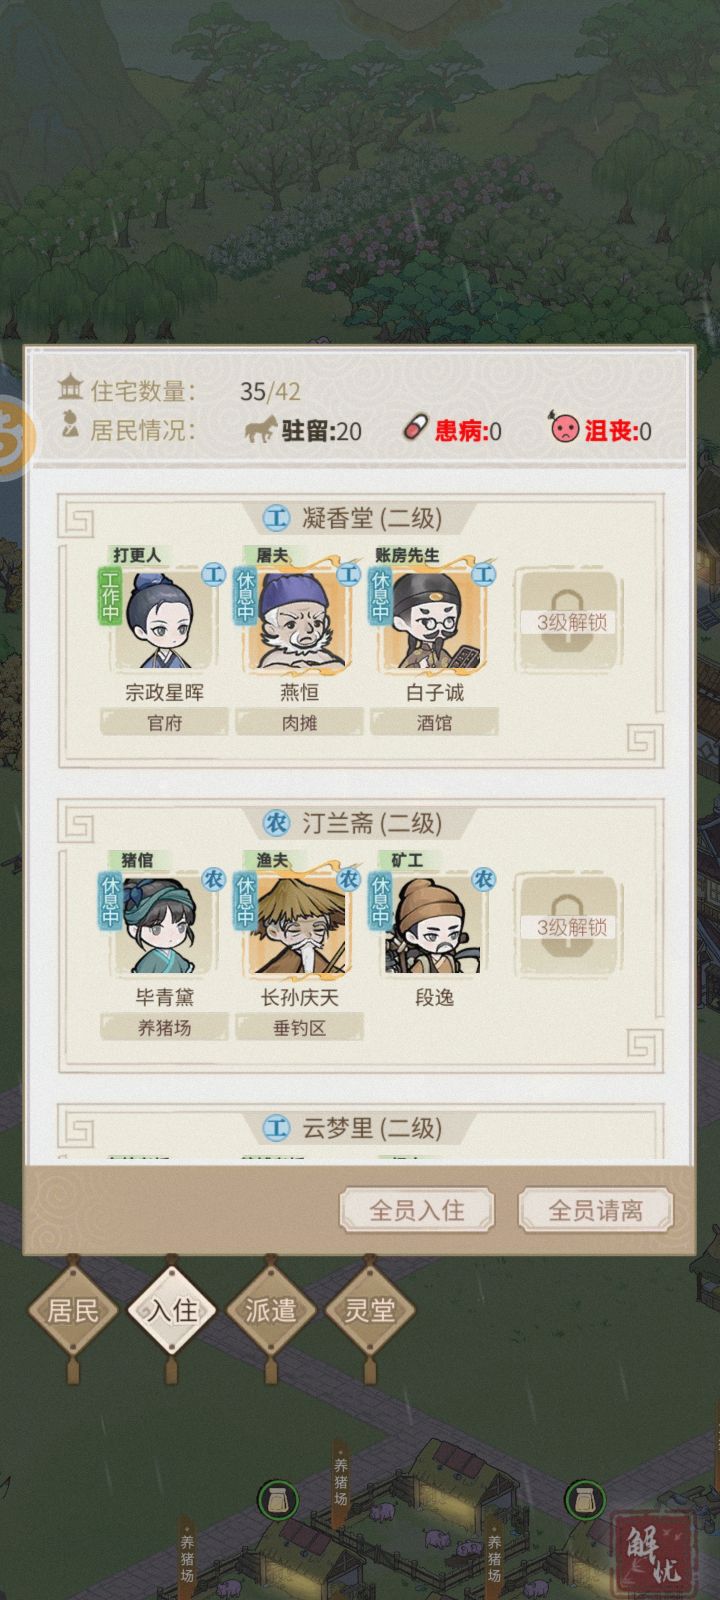This screenshot has height=1600, width=720.
Task: Tap 官府 workplace label
Action: click(164, 722)
